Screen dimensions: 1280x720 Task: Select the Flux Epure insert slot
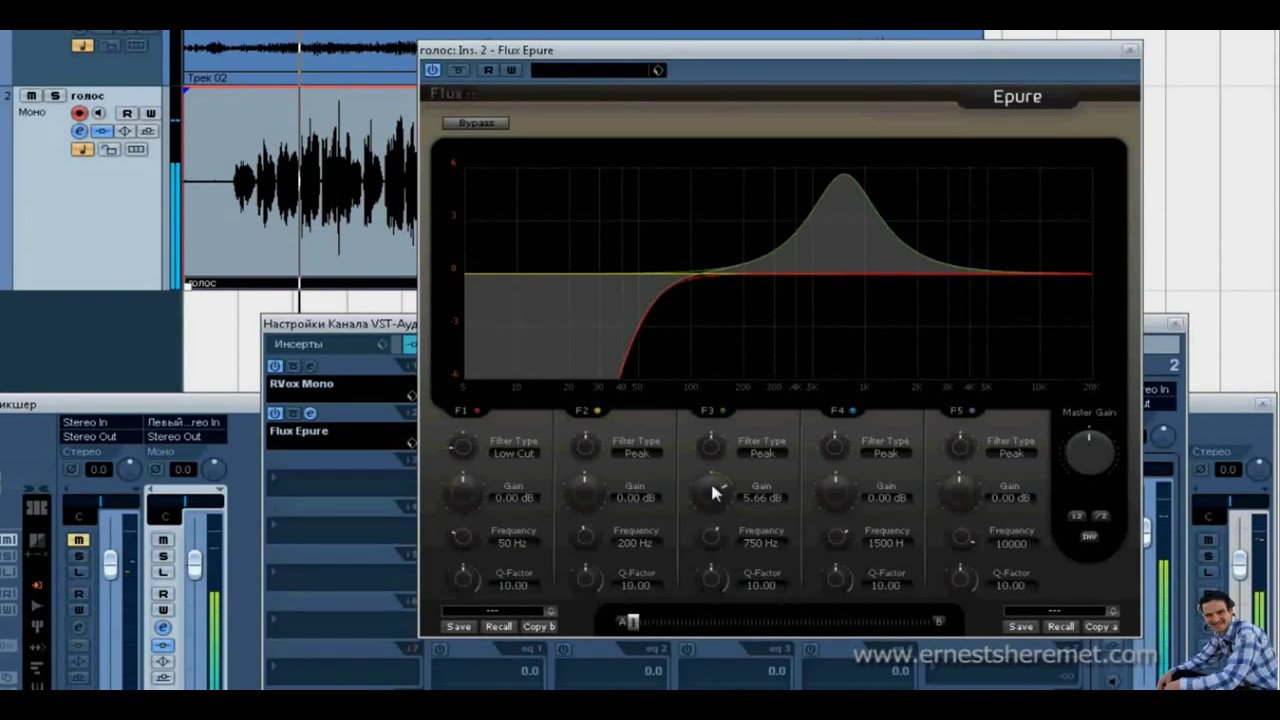pyautogui.click(x=340, y=437)
